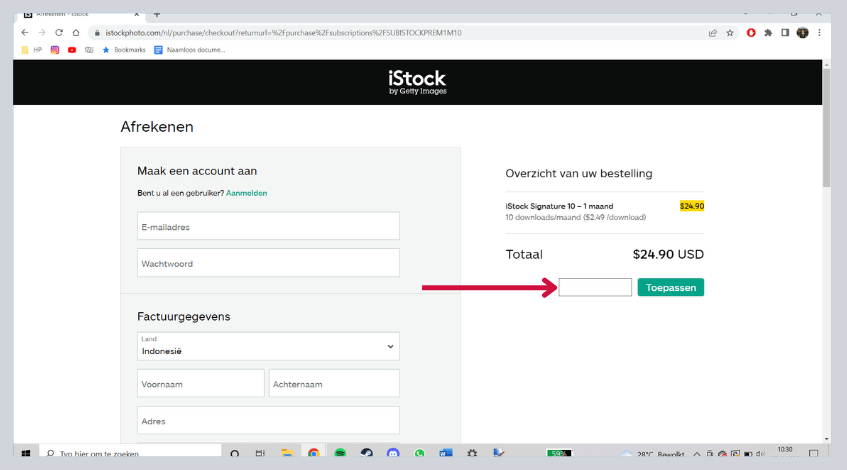
Task: Bookmark this page with the star icon
Action: click(x=730, y=33)
